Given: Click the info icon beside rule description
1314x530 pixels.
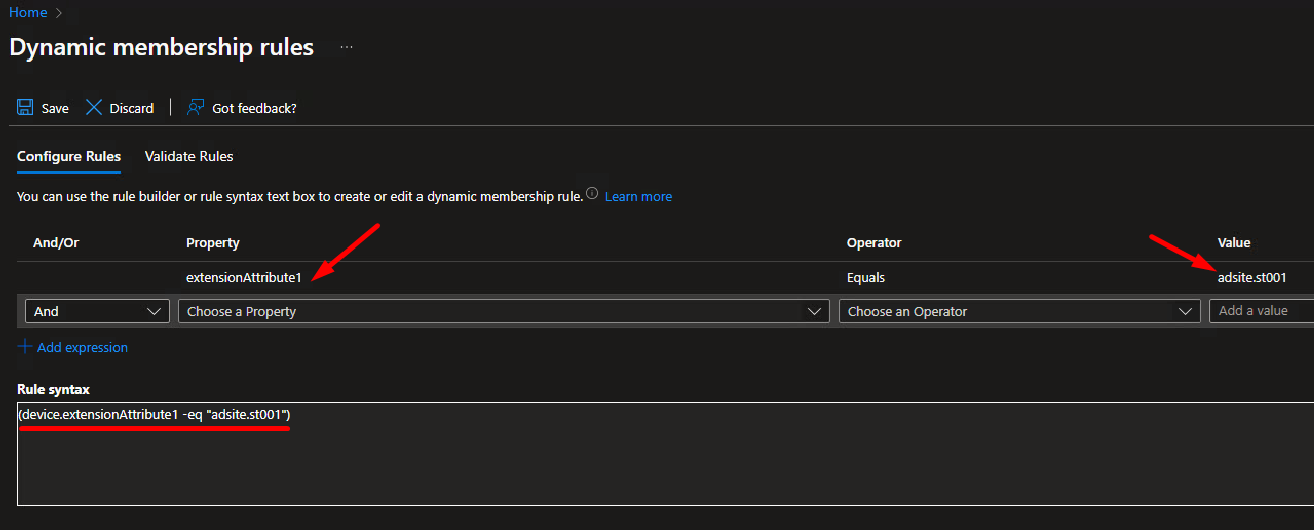Looking at the screenshot, I should (x=592, y=194).
